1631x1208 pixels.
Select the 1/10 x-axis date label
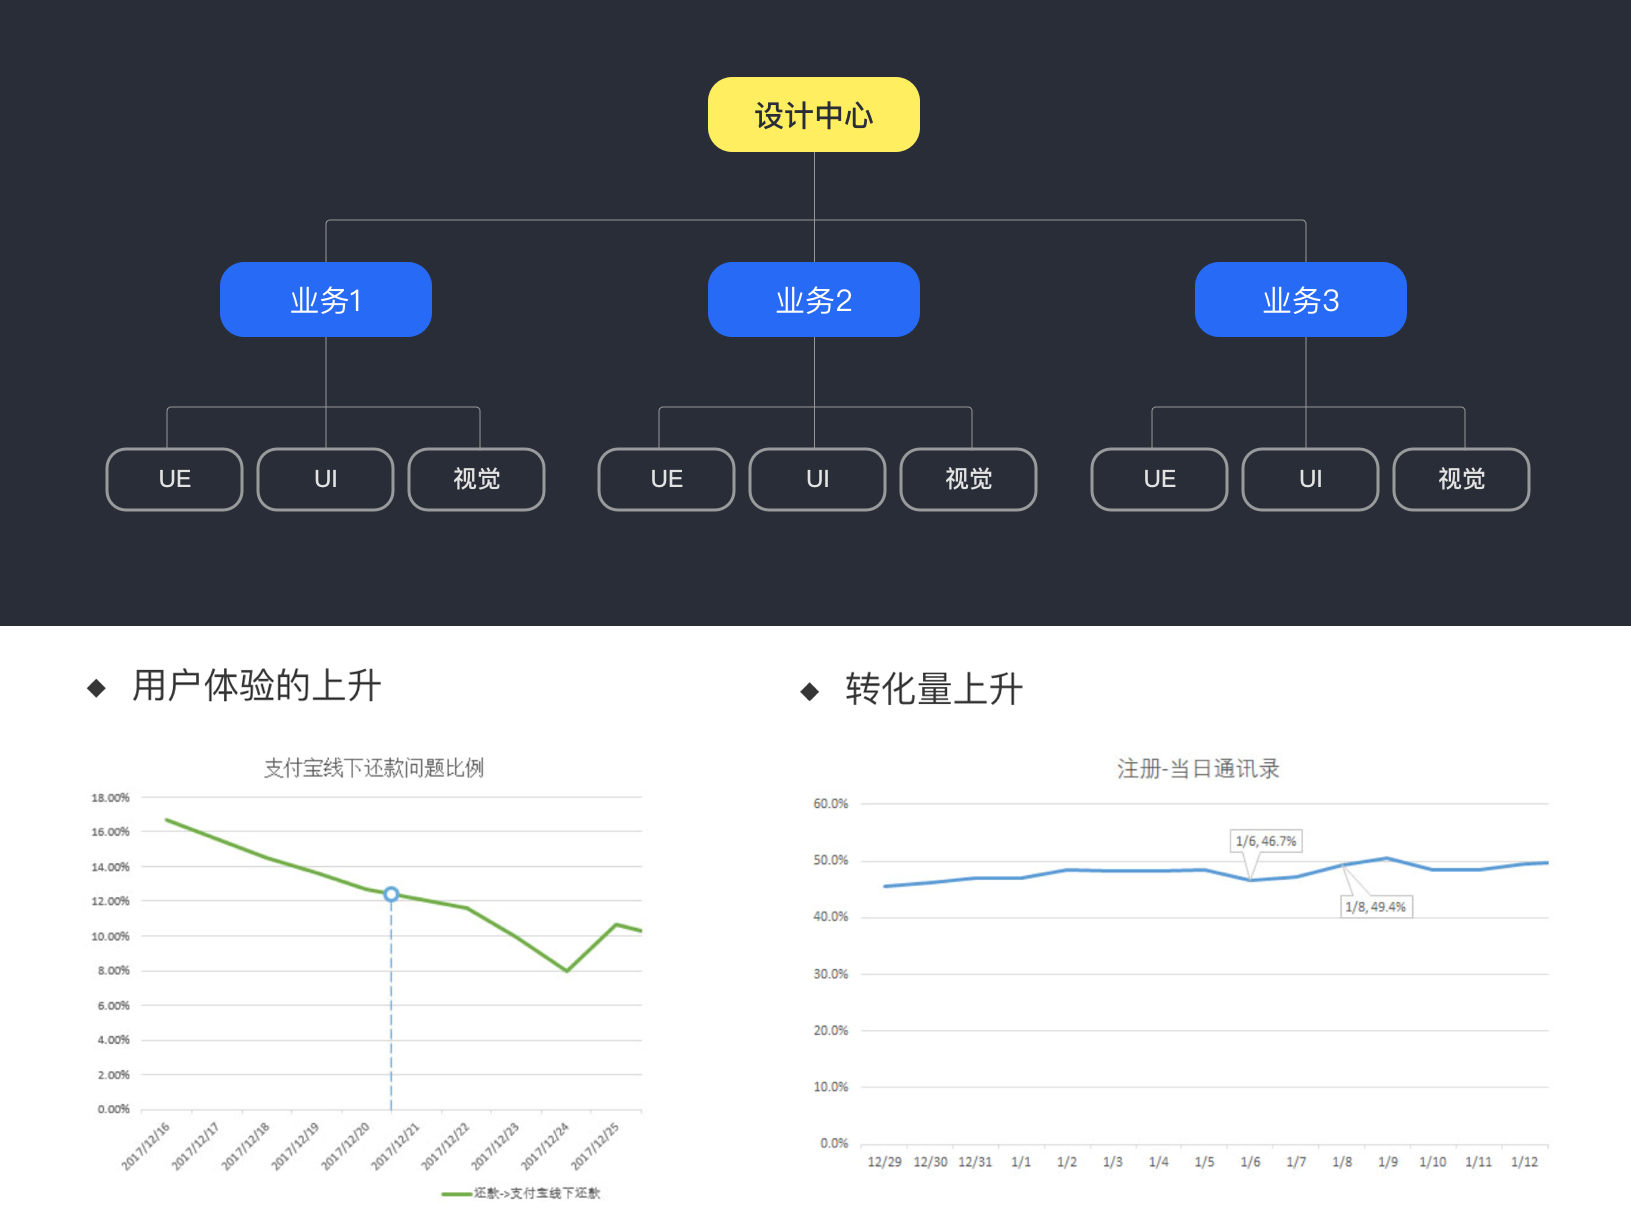(1433, 1162)
